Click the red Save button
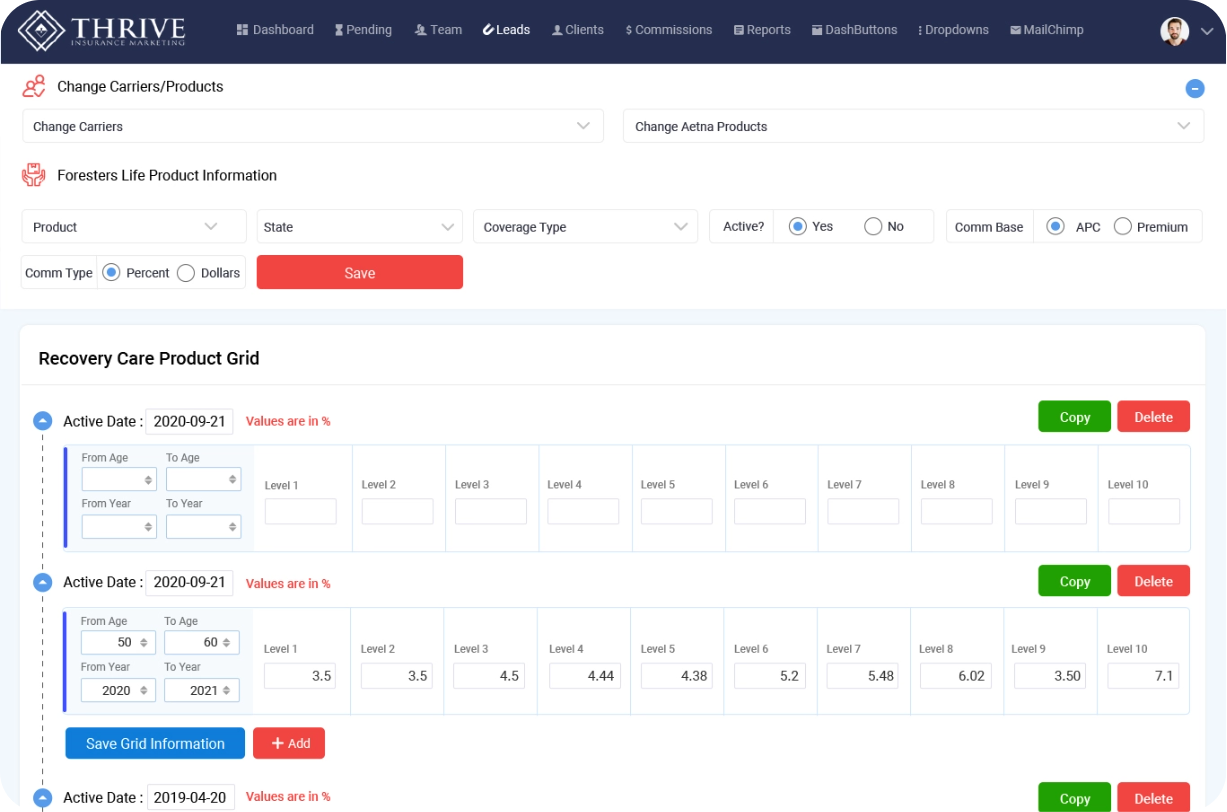1227x812 pixels. (360, 272)
